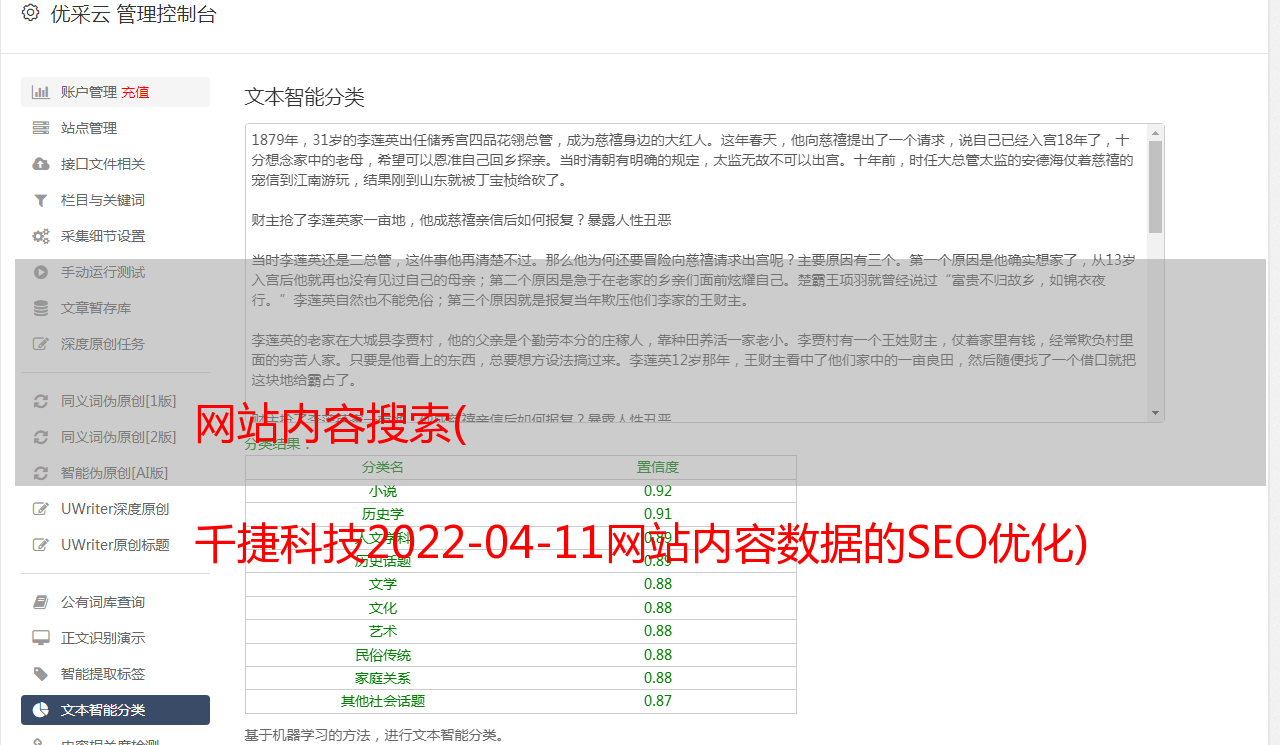Screen dimensions: 1280x745
Task: Click the 民俗传统 category cell
Action: (383, 655)
